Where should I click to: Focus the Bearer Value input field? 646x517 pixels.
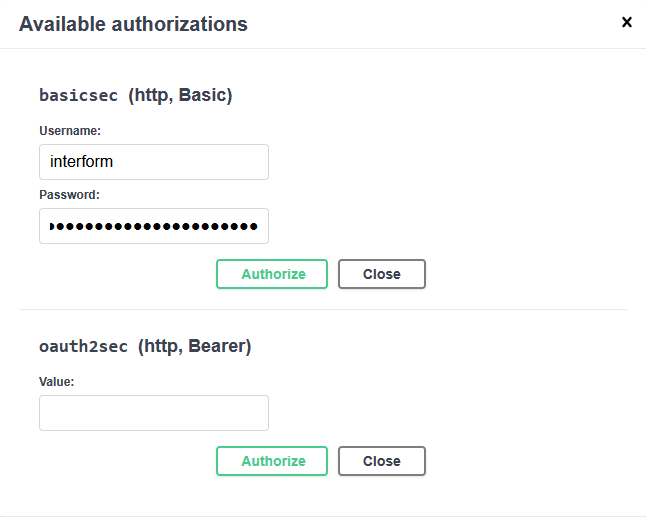pos(154,413)
